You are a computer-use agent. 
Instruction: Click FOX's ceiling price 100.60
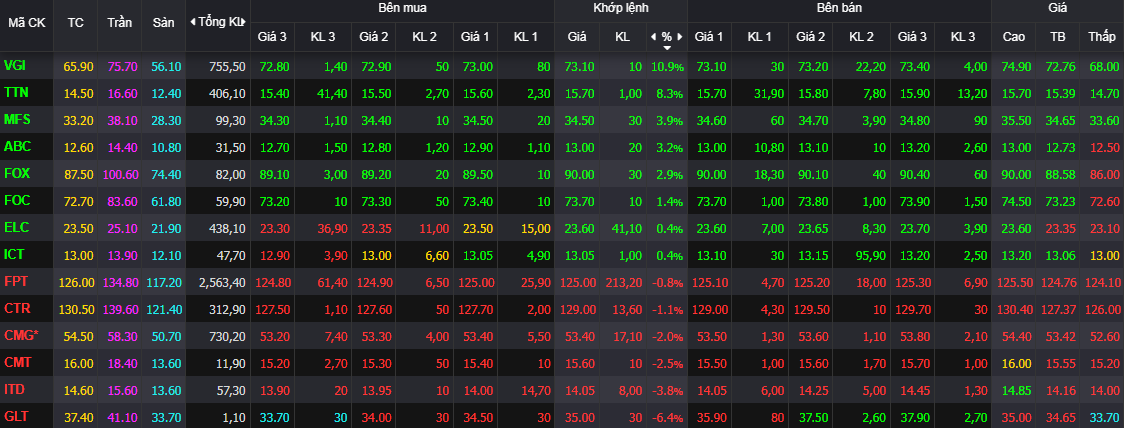(x=120, y=174)
